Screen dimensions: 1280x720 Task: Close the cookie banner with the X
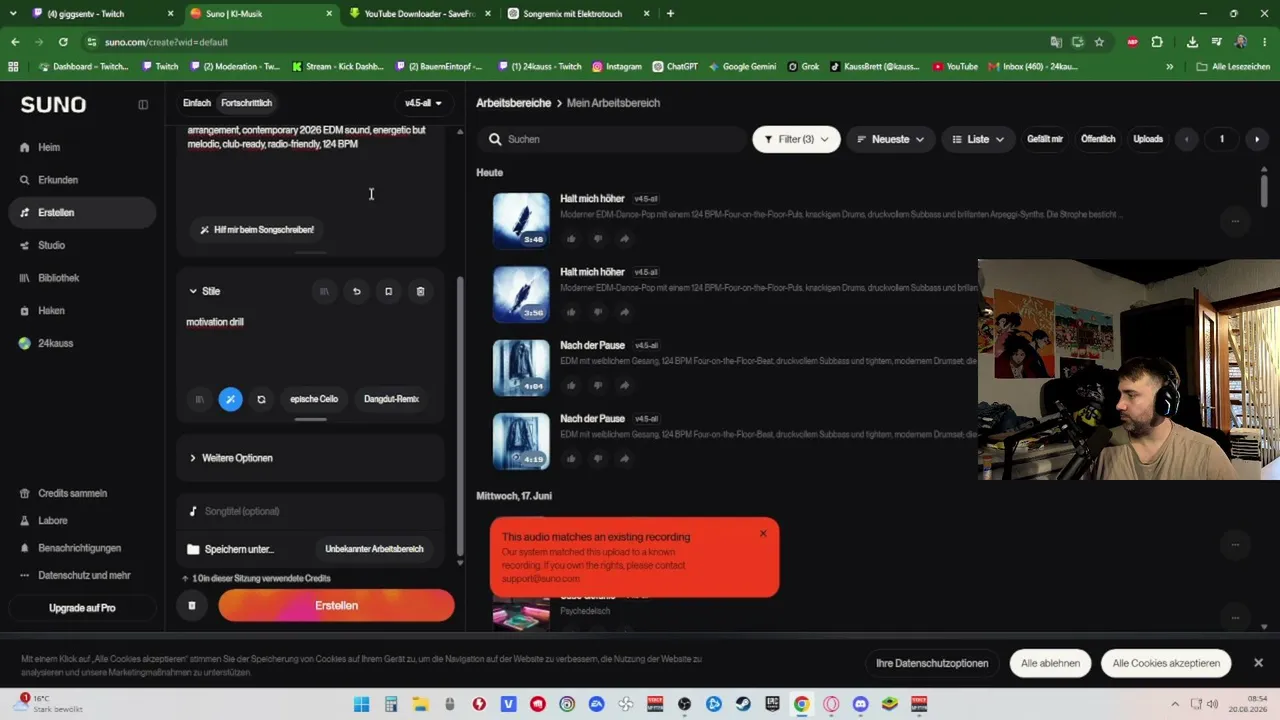pos(1258,662)
